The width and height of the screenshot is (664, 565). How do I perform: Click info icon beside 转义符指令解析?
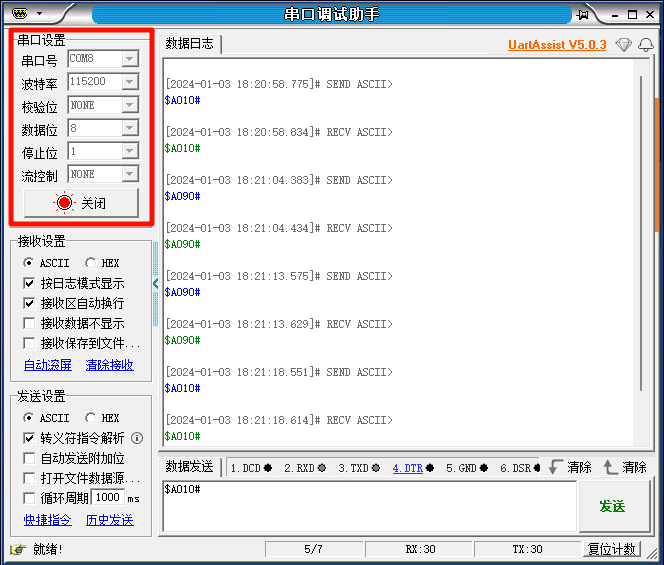point(137,438)
